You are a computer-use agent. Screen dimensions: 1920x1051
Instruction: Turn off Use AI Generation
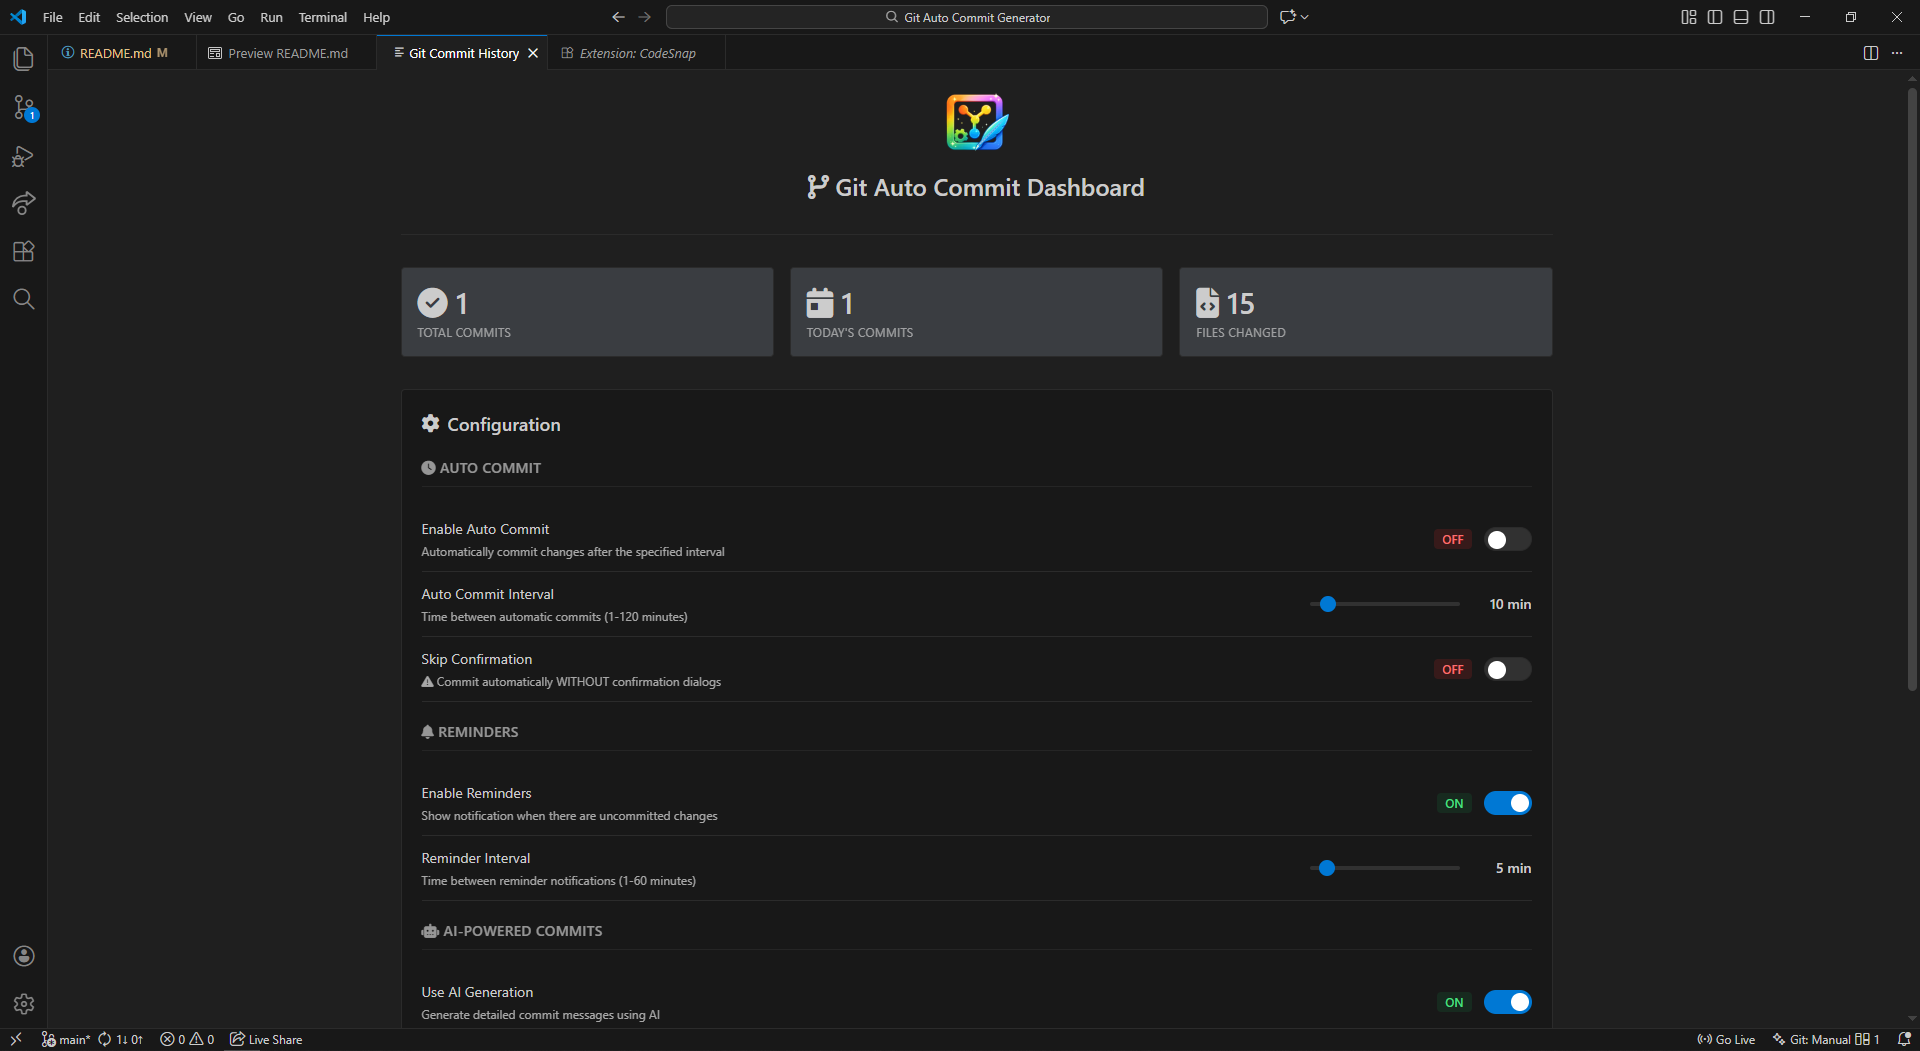click(x=1507, y=1002)
